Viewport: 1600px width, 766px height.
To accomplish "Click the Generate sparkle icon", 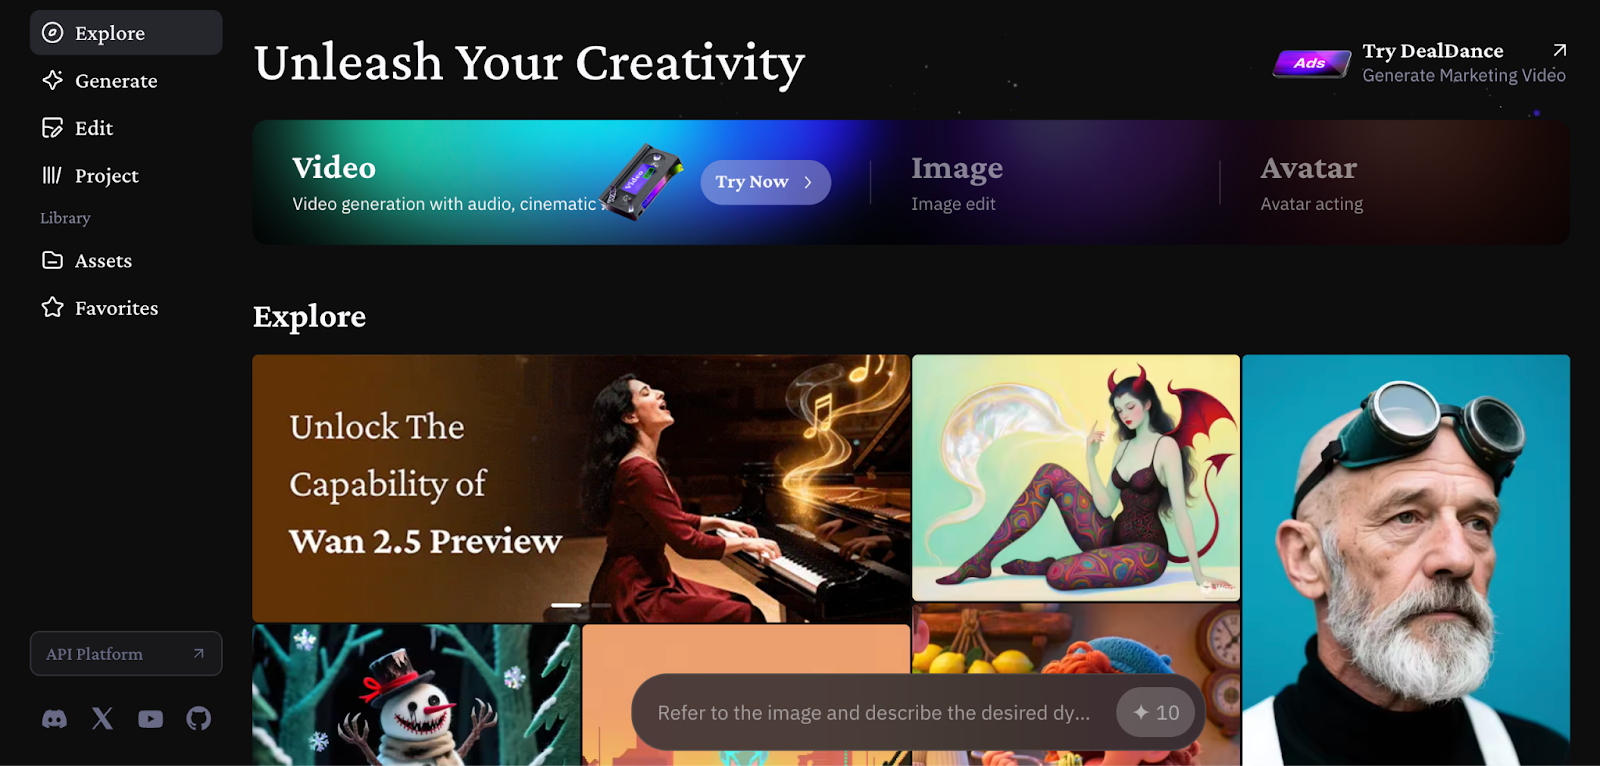I will point(52,80).
